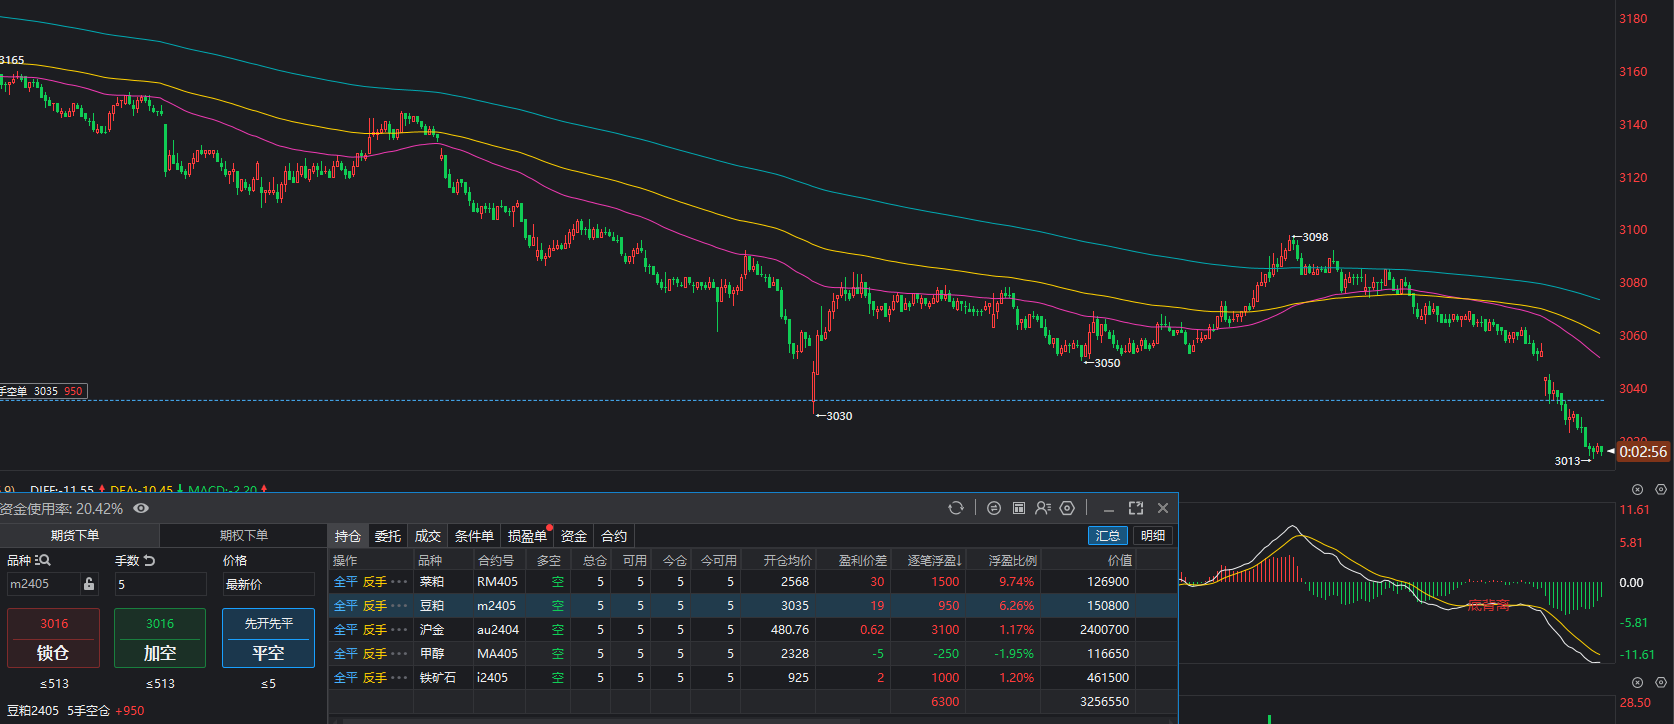
Task: Switch to the 期权下单 tab
Action: coord(244,535)
